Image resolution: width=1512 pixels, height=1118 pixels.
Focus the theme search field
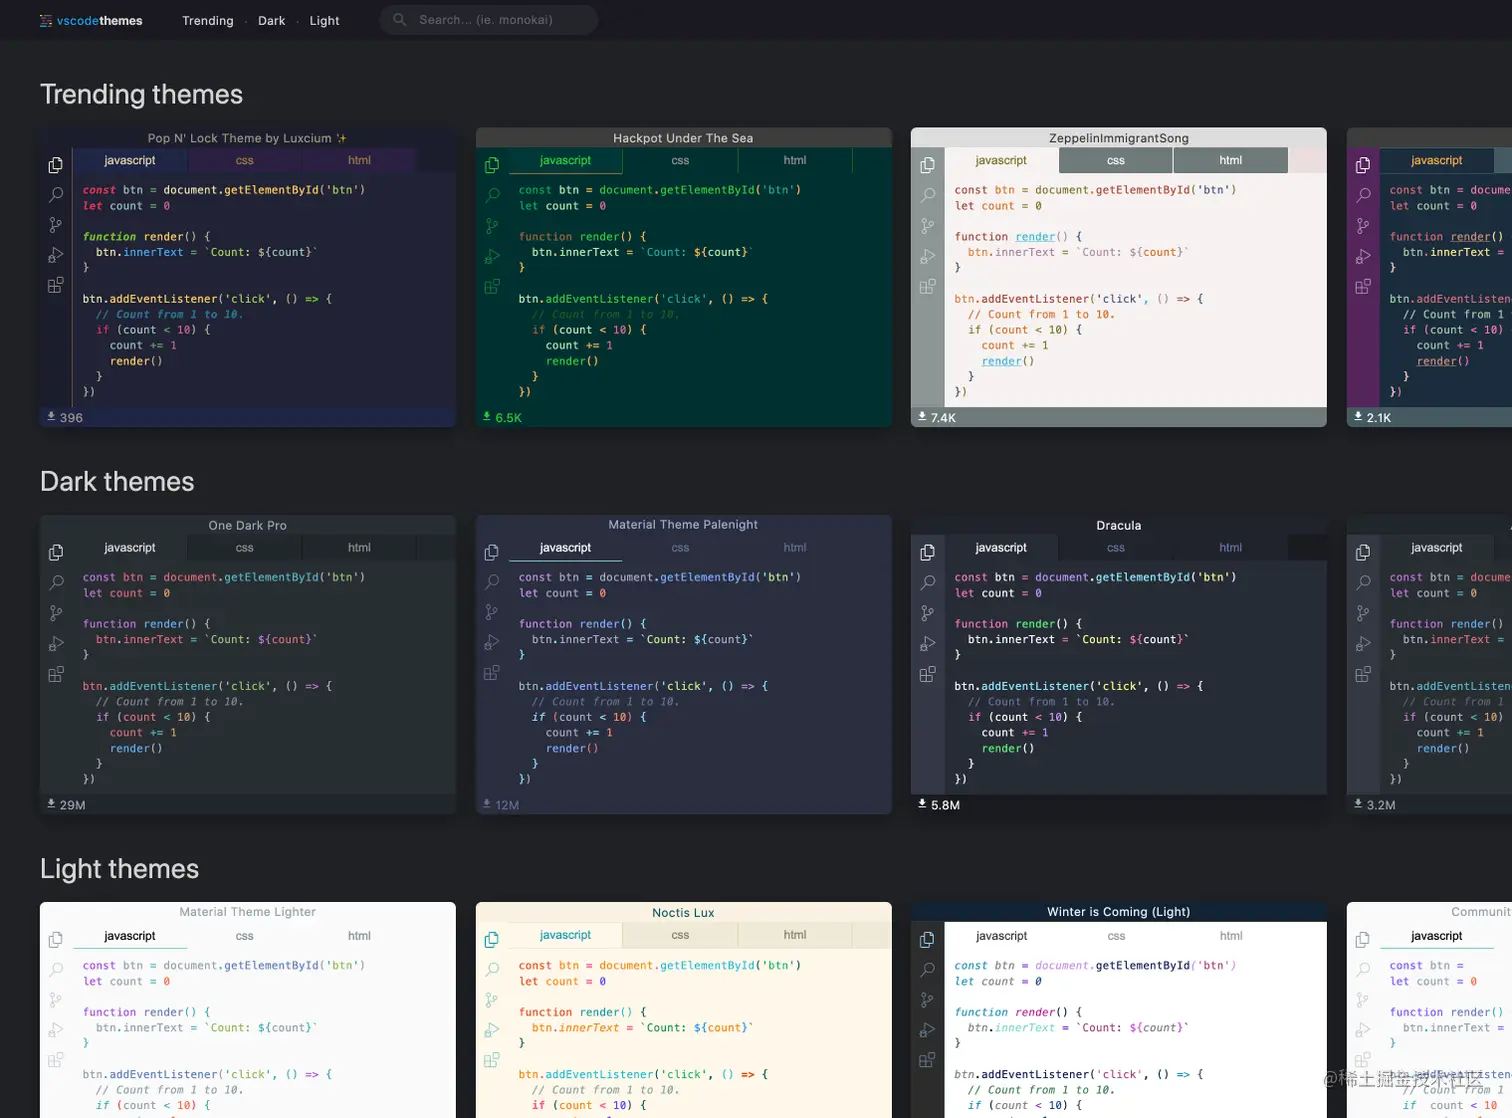point(489,19)
